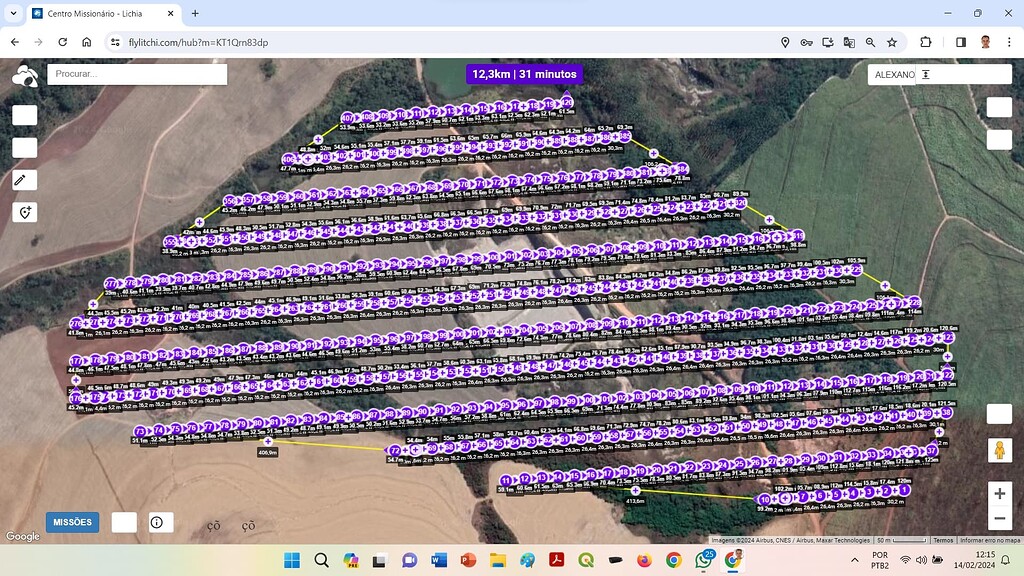
Task: Click the map zoom in plus button
Action: click(x=999, y=494)
